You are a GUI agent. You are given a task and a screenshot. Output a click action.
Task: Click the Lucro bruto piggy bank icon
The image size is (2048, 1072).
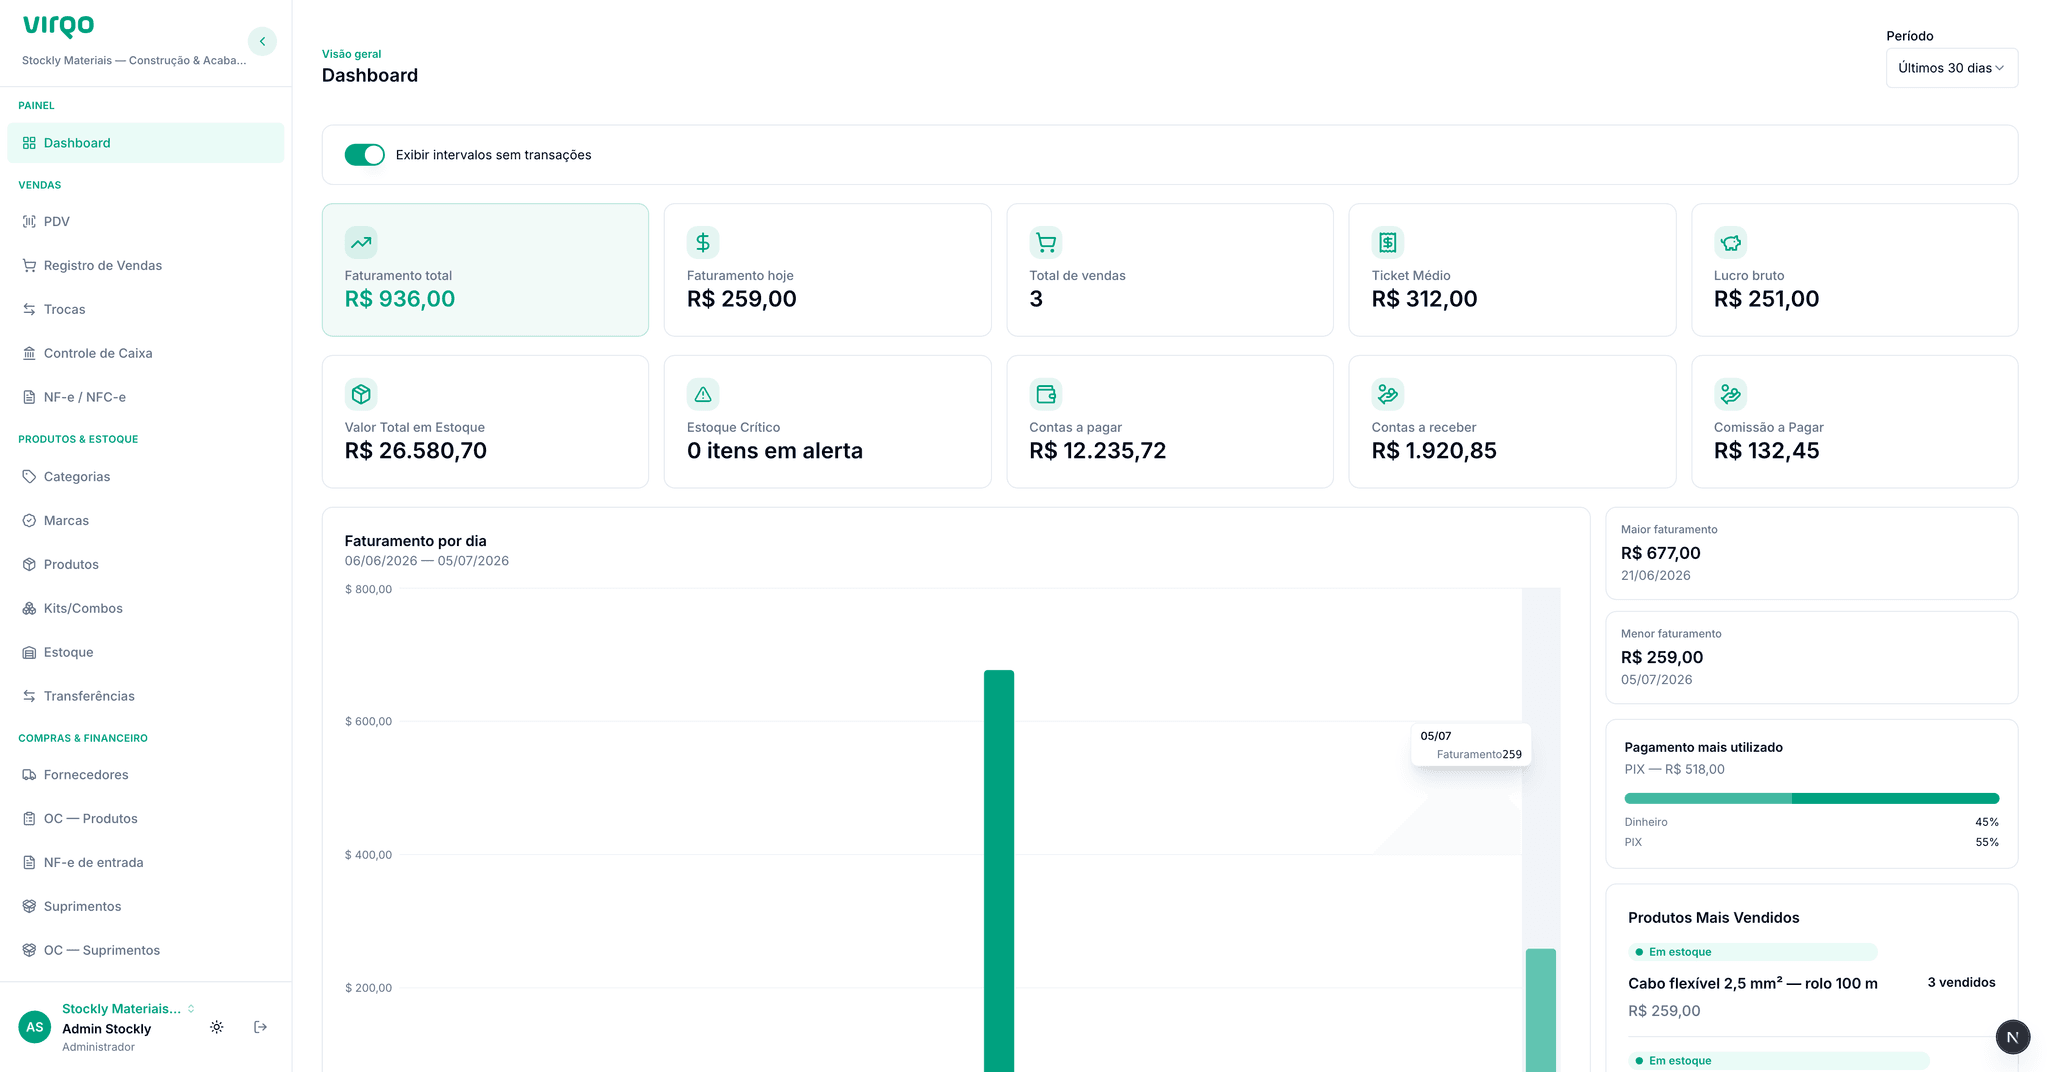coord(1730,242)
